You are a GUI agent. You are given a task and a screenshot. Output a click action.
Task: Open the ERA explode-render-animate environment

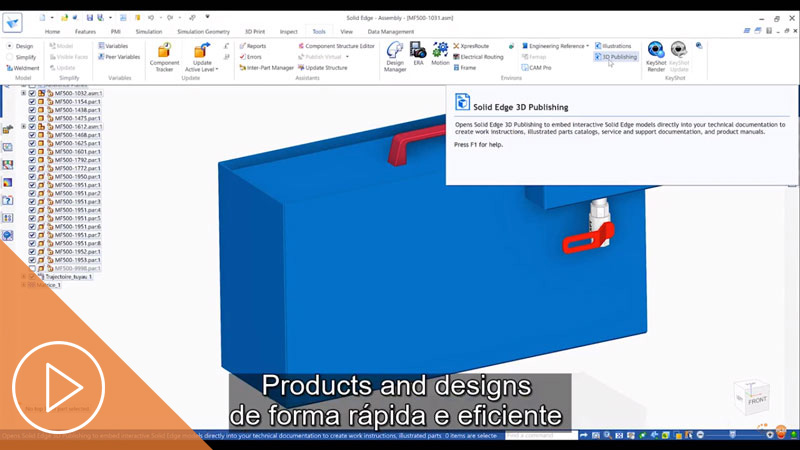coord(419,54)
